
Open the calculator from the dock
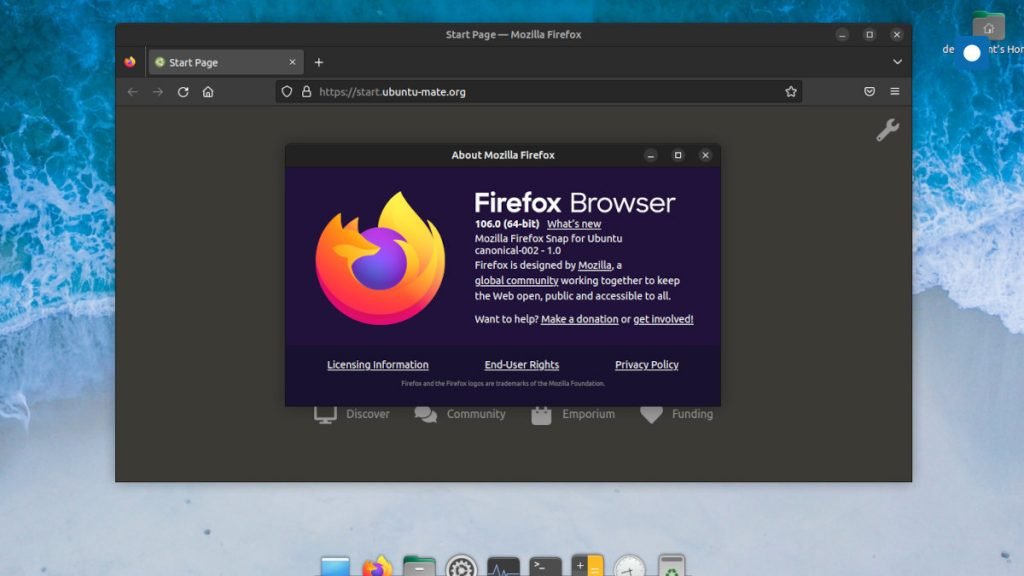(587, 566)
